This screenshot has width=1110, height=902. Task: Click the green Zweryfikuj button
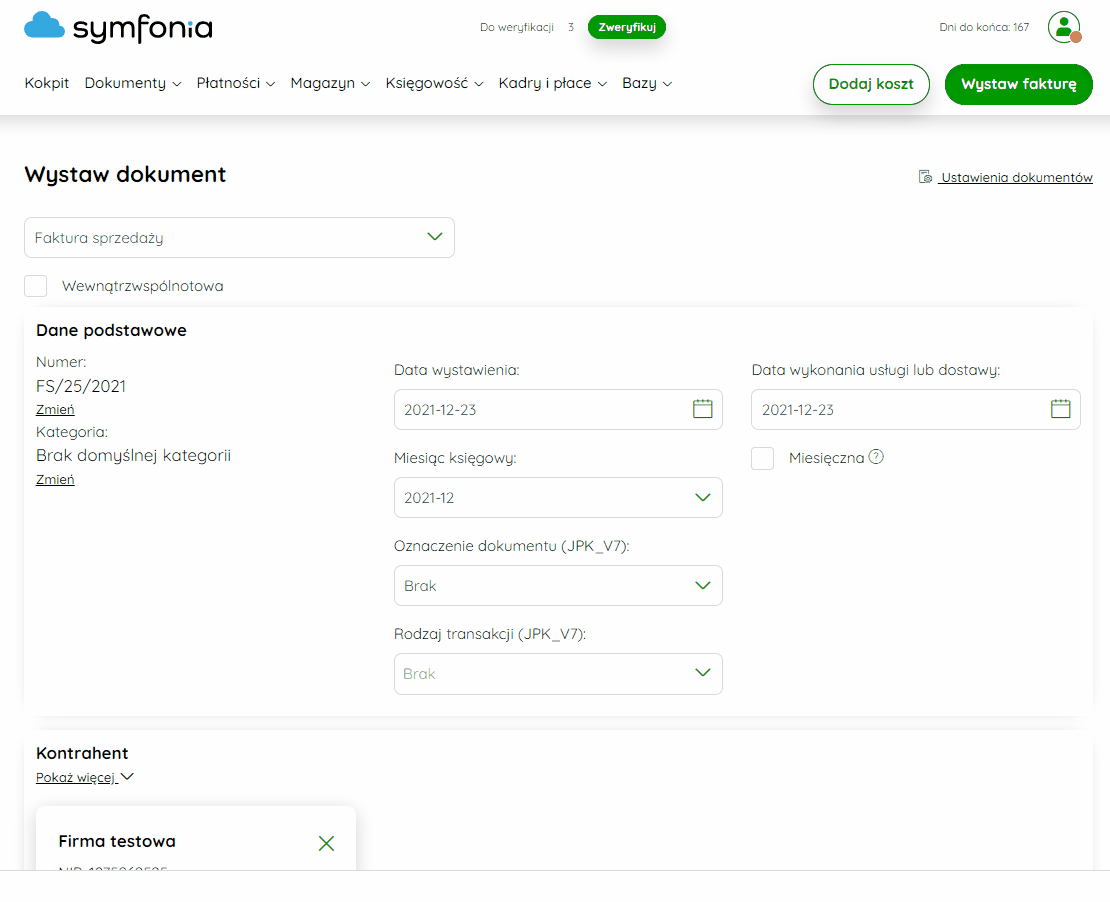(626, 27)
